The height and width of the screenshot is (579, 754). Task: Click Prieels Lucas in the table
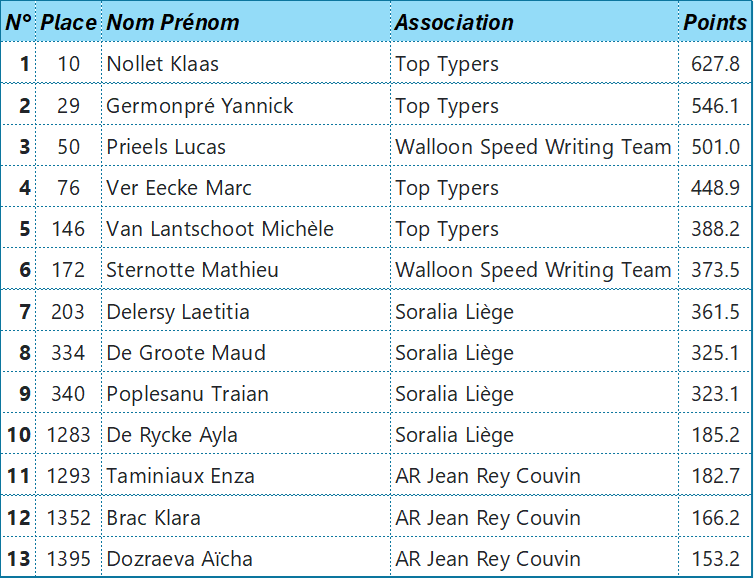coord(166,147)
